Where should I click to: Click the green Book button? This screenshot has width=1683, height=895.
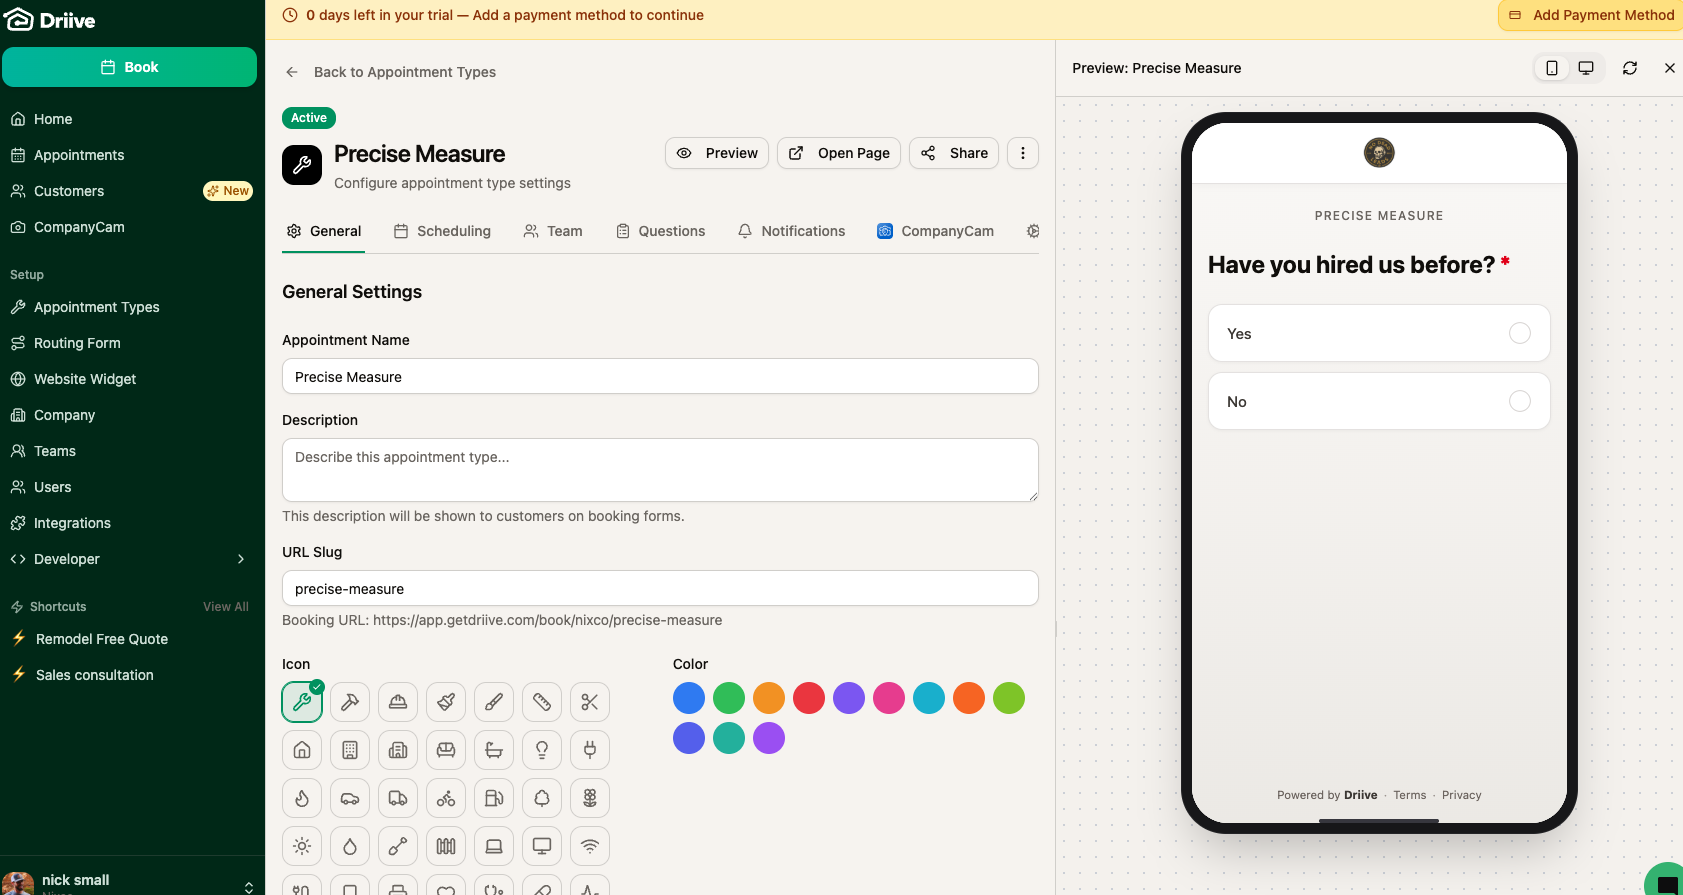tap(130, 67)
